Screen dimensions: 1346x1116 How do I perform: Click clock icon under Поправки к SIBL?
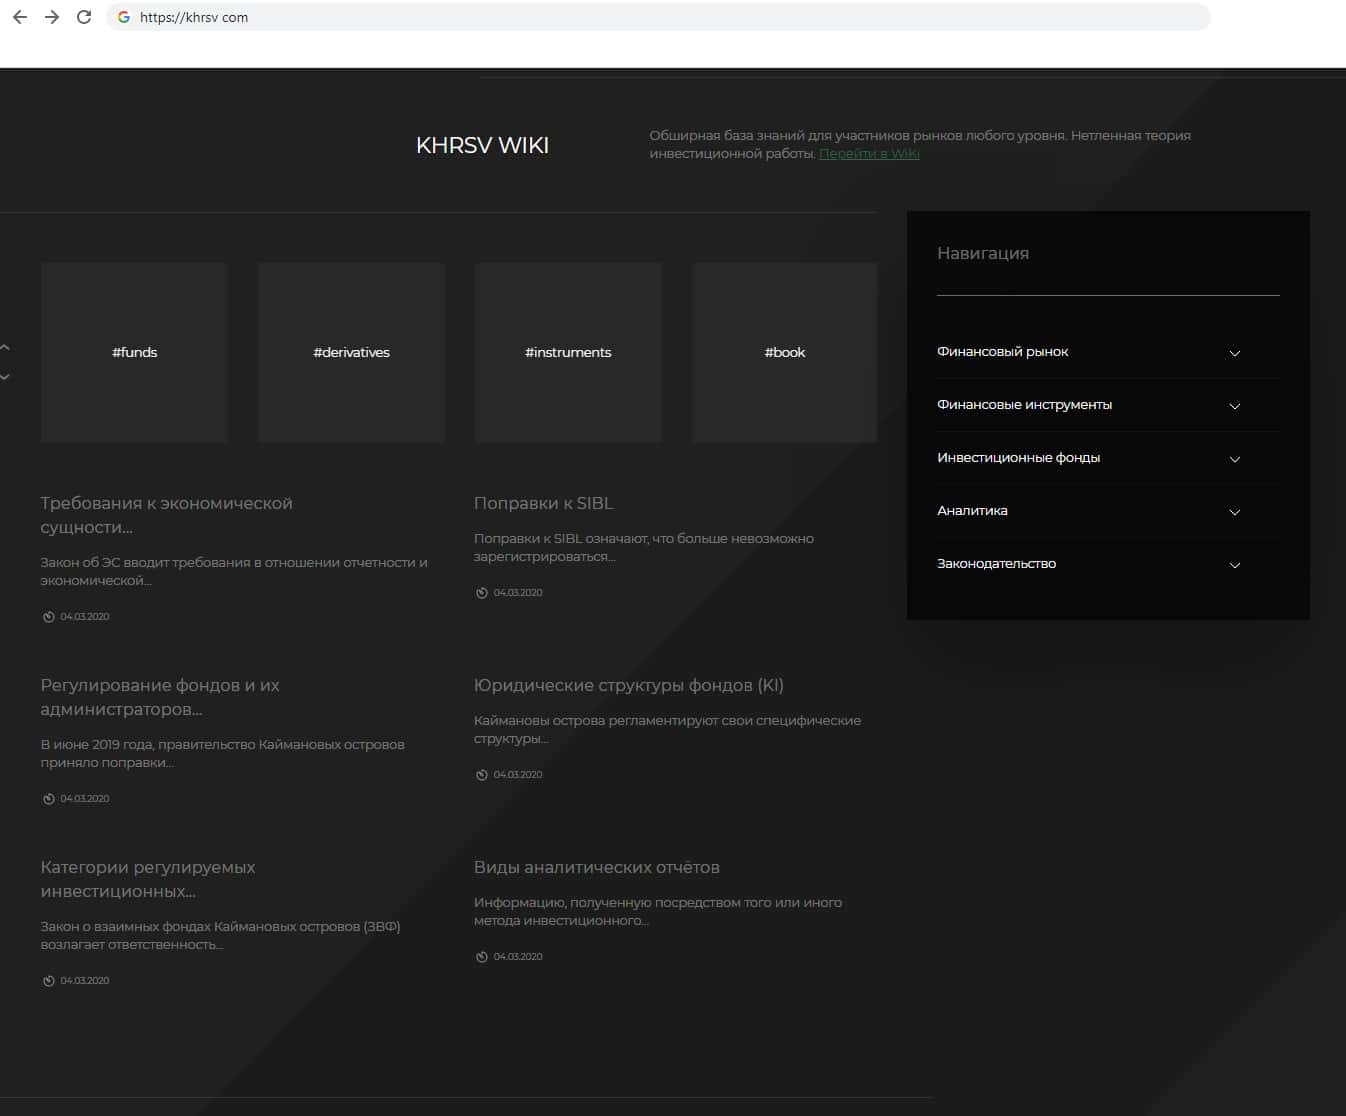482,593
